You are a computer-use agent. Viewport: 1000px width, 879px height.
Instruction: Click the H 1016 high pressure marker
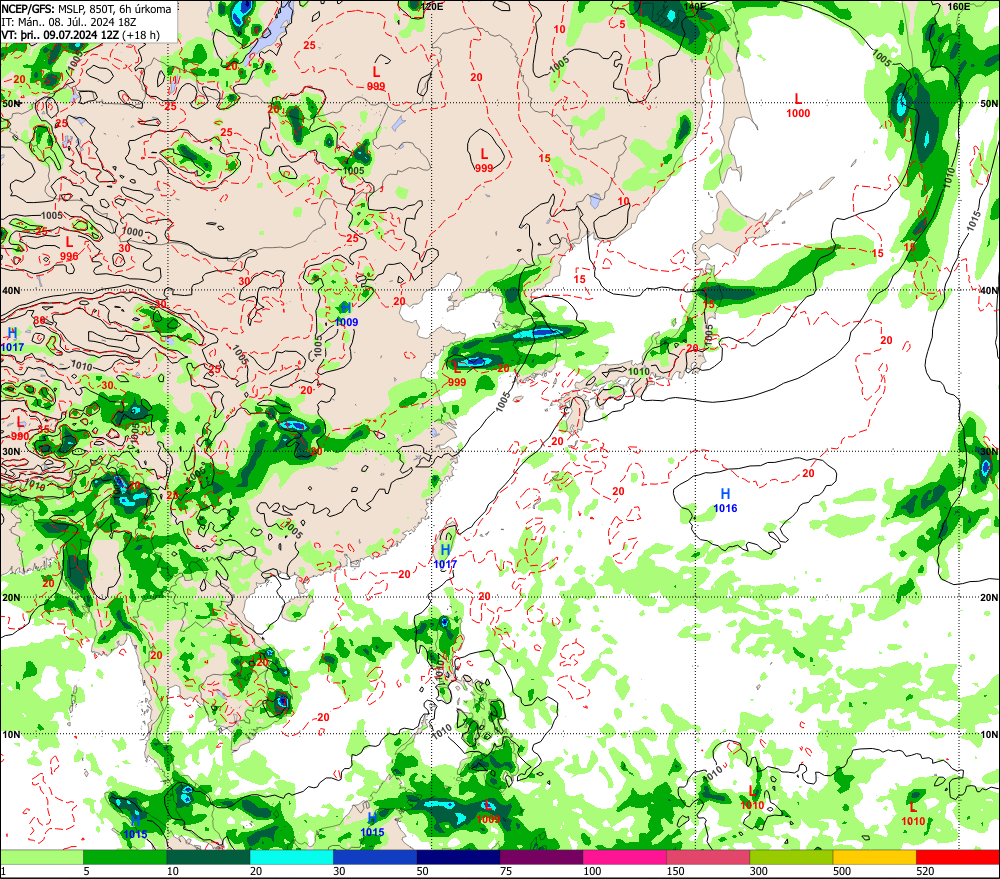tap(725, 501)
